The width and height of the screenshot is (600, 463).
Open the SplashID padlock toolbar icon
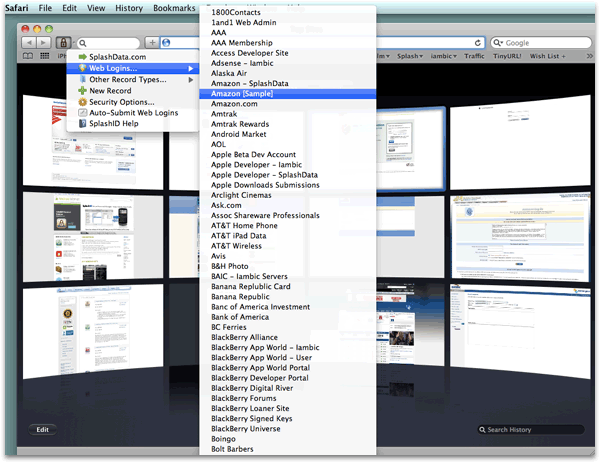click(x=64, y=42)
